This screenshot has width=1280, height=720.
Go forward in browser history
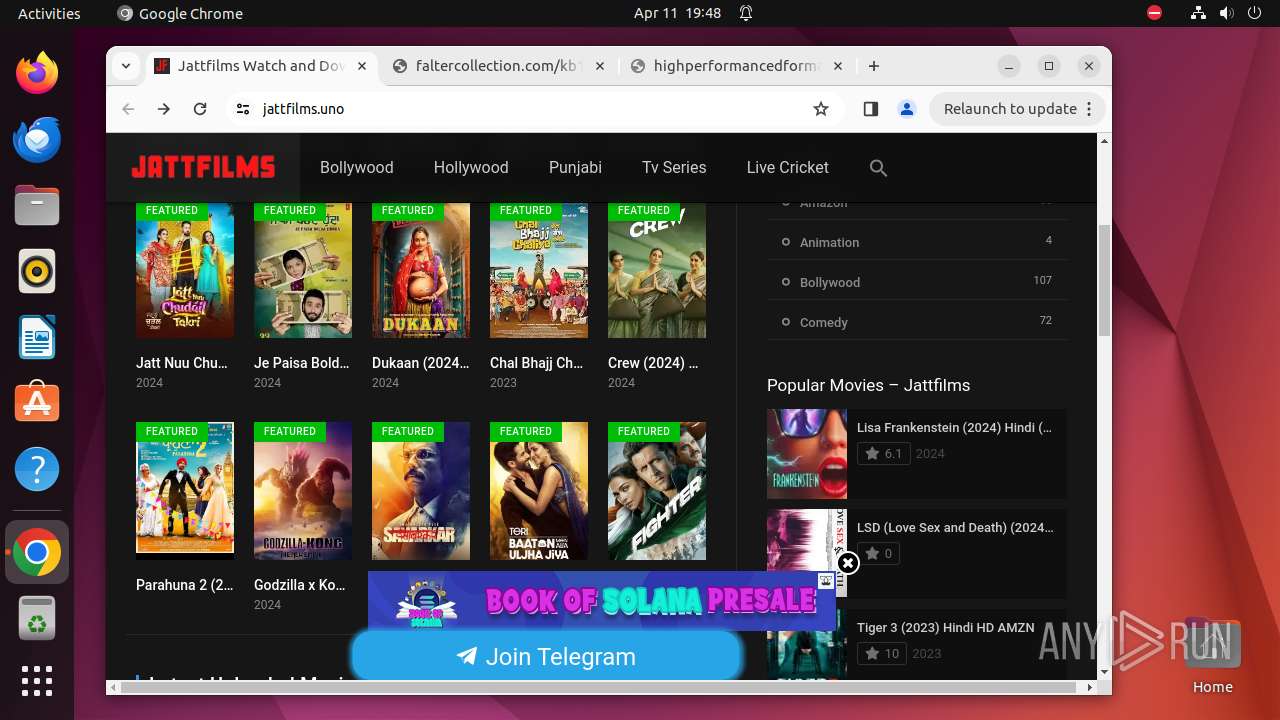[164, 109]
